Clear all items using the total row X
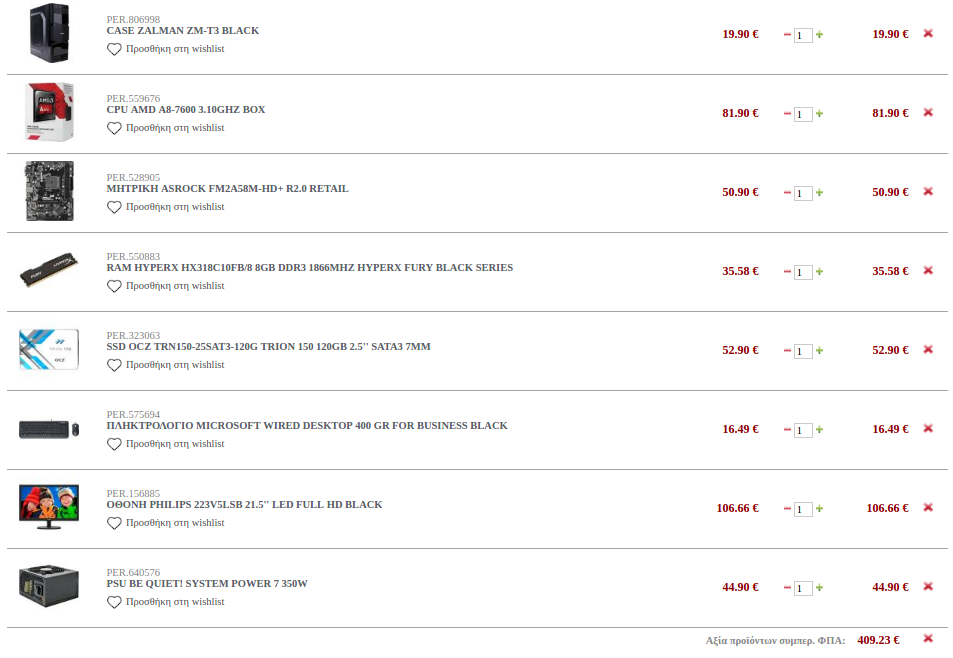Viewport: 953px width, 658px height. [927, 639]
